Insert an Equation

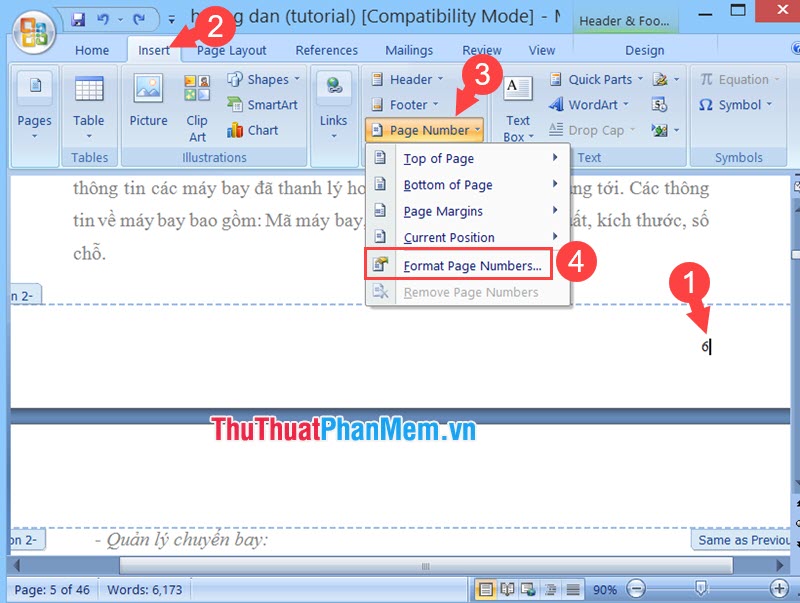pos(740,79)
